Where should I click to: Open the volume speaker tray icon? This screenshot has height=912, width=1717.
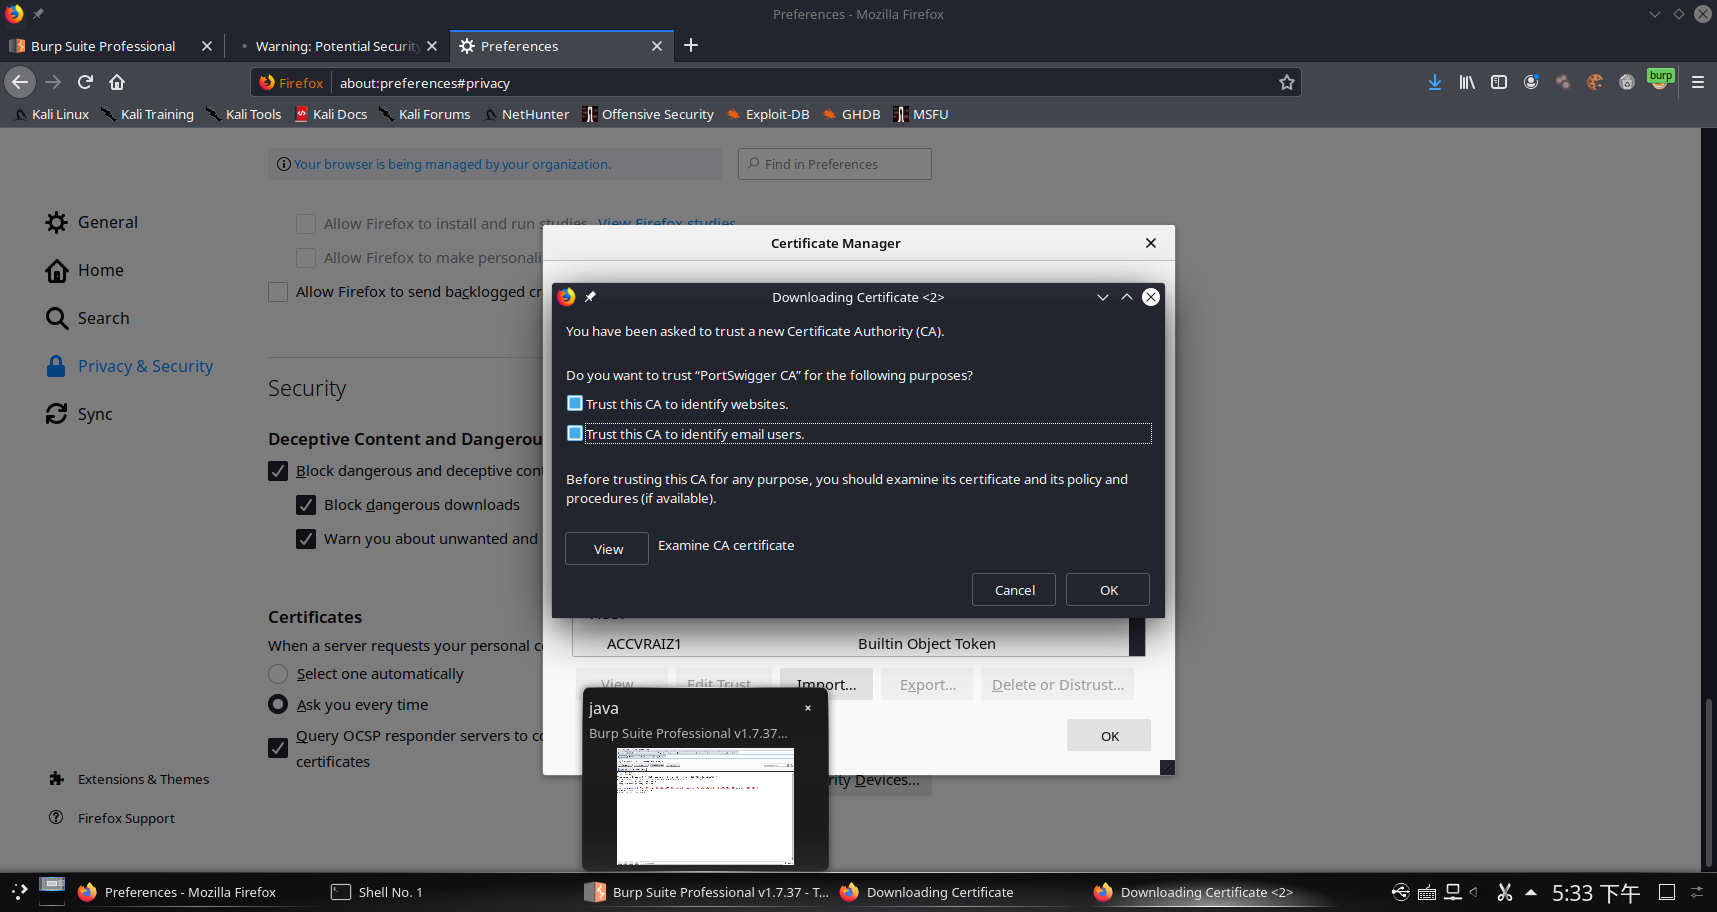point(1475,892)
